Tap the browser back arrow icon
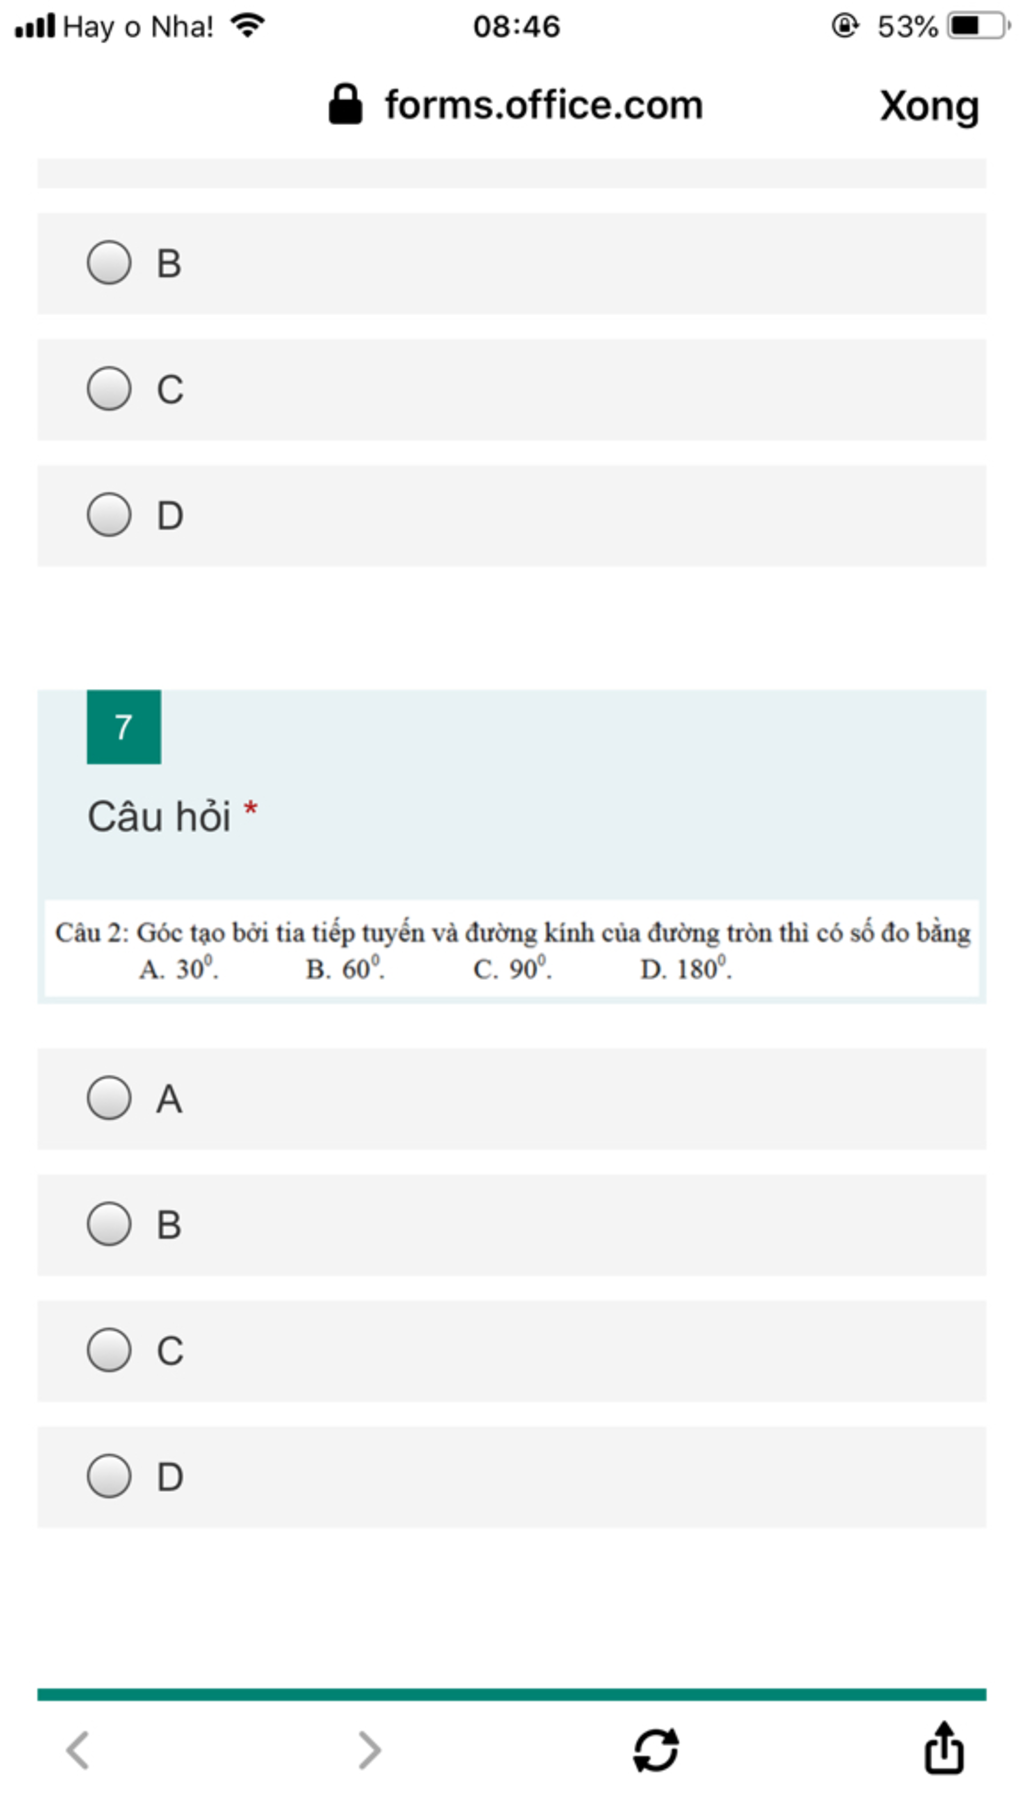 pos(78,1750)
